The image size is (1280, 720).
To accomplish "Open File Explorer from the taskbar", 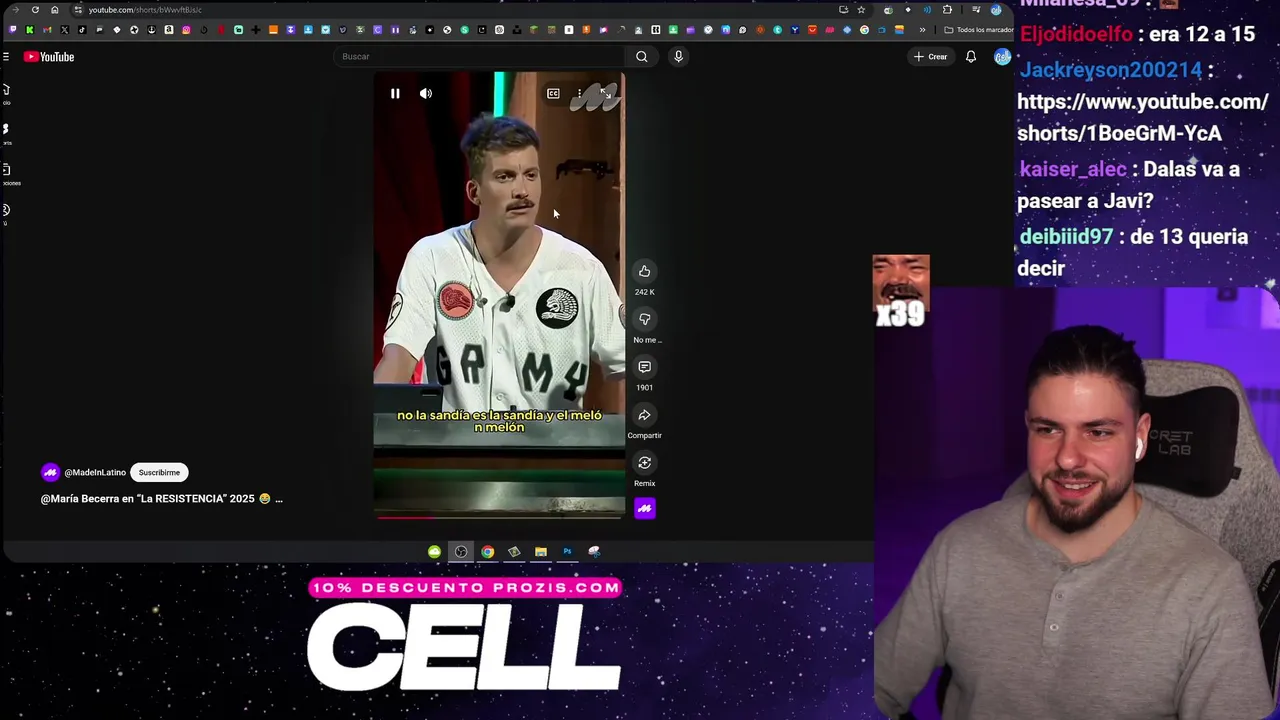I will tap(540, 552).
